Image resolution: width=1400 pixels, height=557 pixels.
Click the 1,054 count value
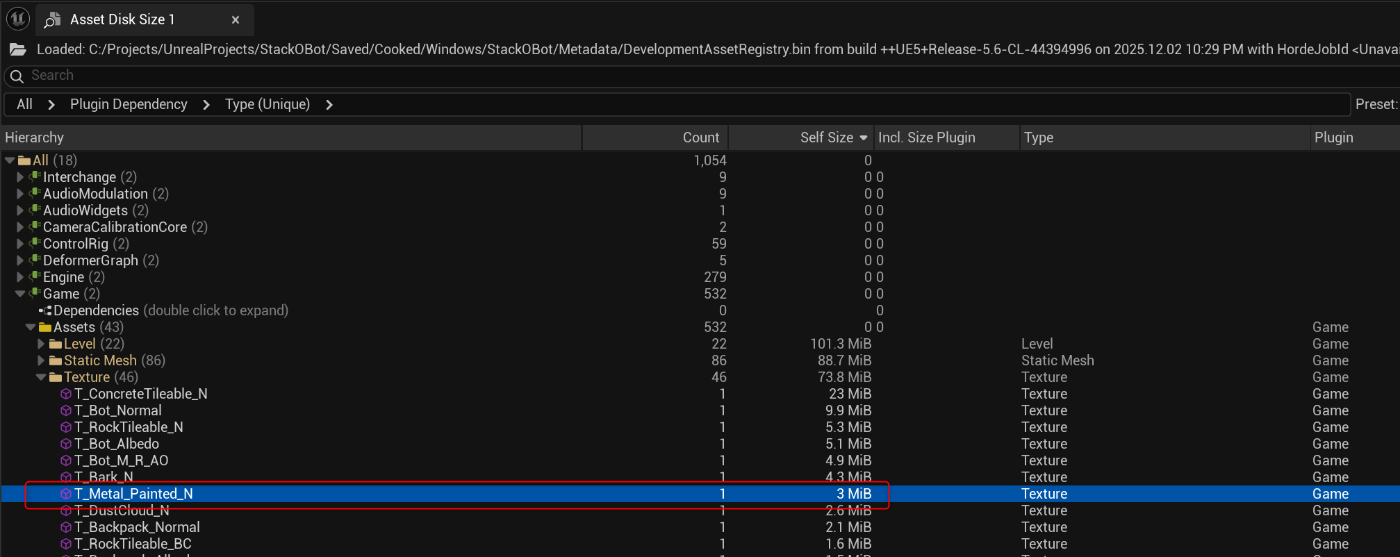(x=710, y=160)
